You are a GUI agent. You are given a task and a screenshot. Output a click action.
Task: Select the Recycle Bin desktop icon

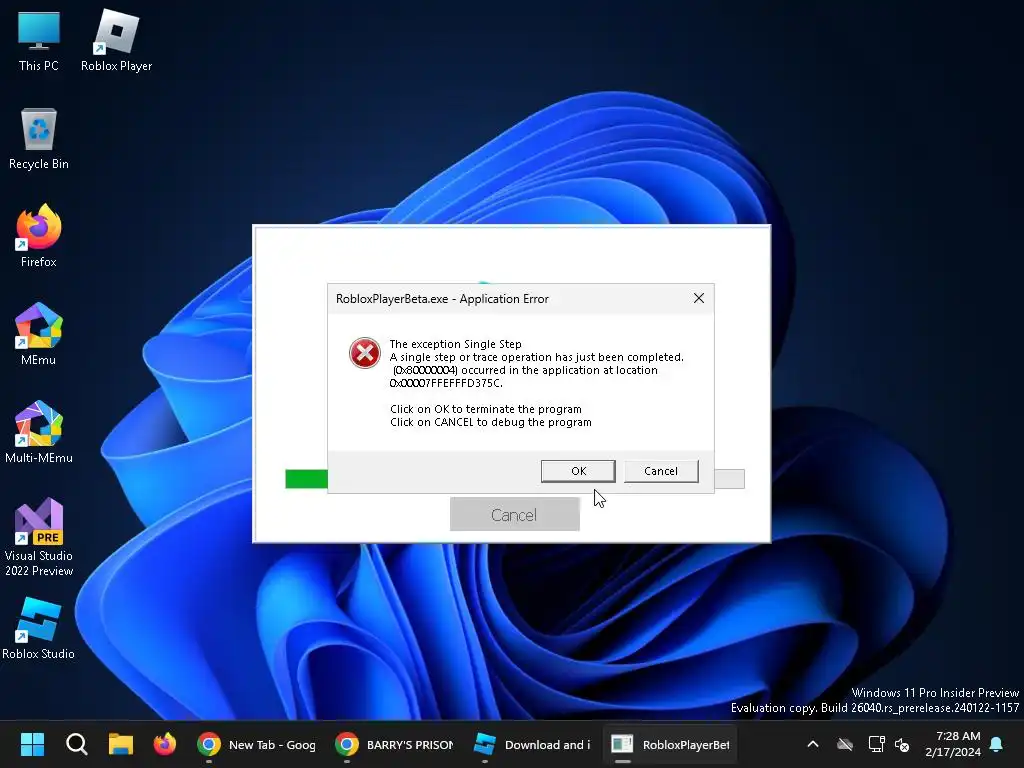pos(39,138)
